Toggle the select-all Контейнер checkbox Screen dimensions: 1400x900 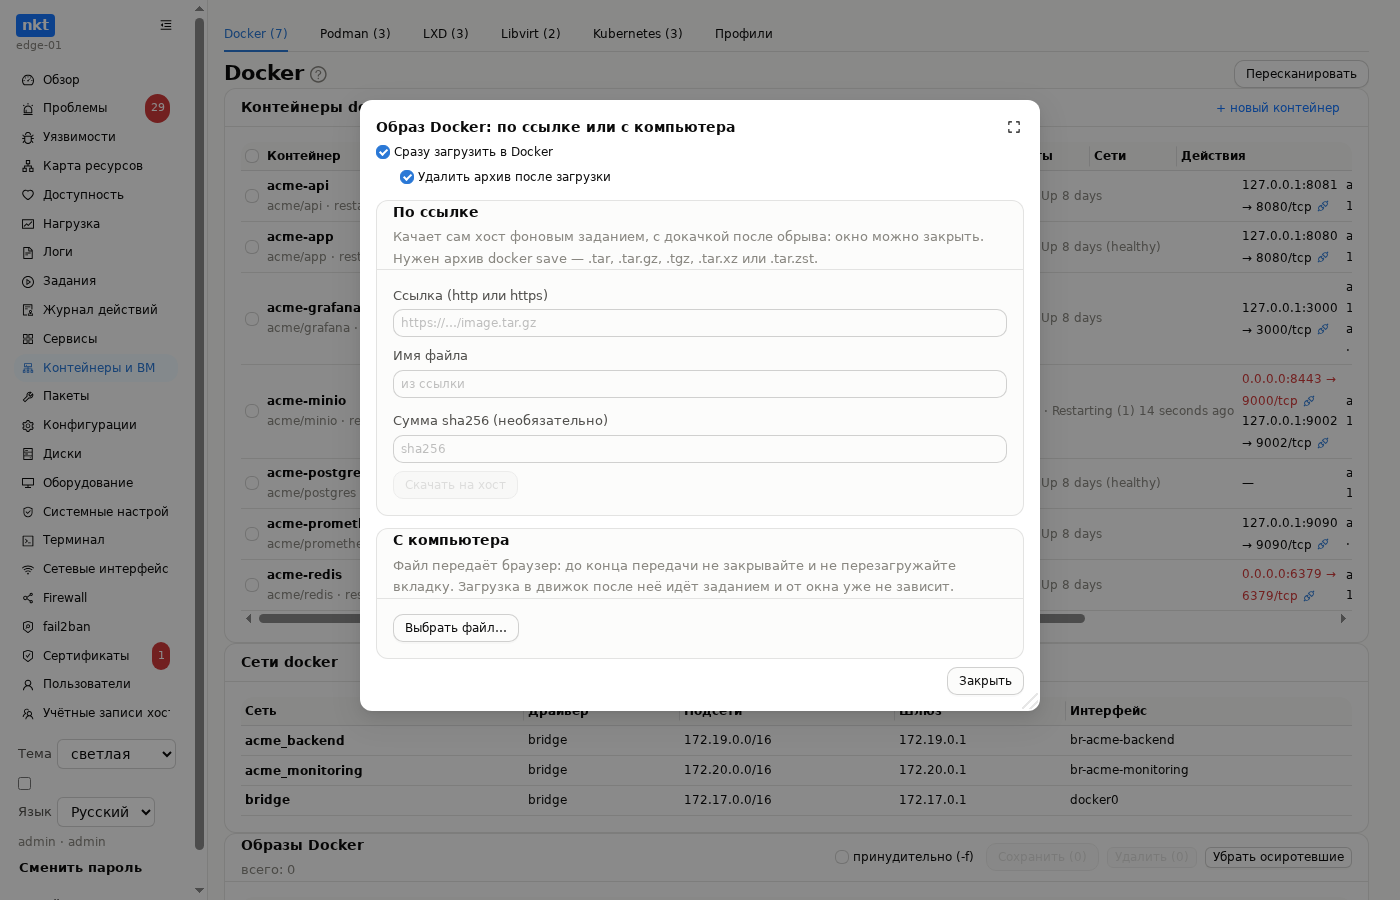coord(252,156)
